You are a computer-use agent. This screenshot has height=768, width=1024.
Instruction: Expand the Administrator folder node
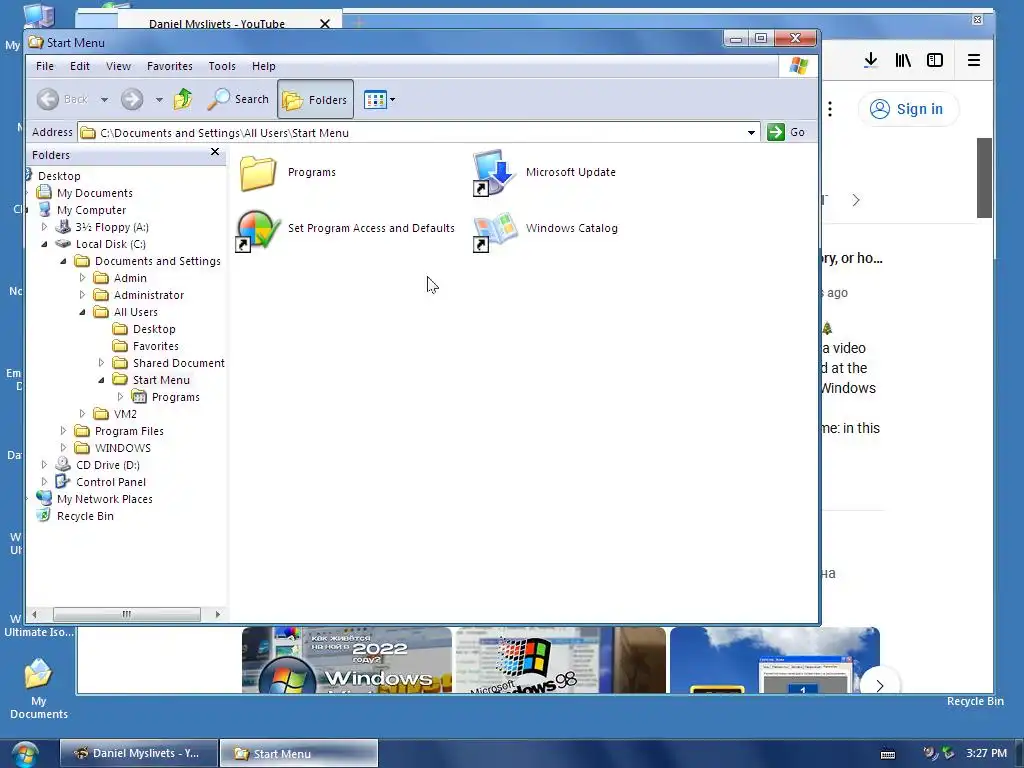click(82, 295)
